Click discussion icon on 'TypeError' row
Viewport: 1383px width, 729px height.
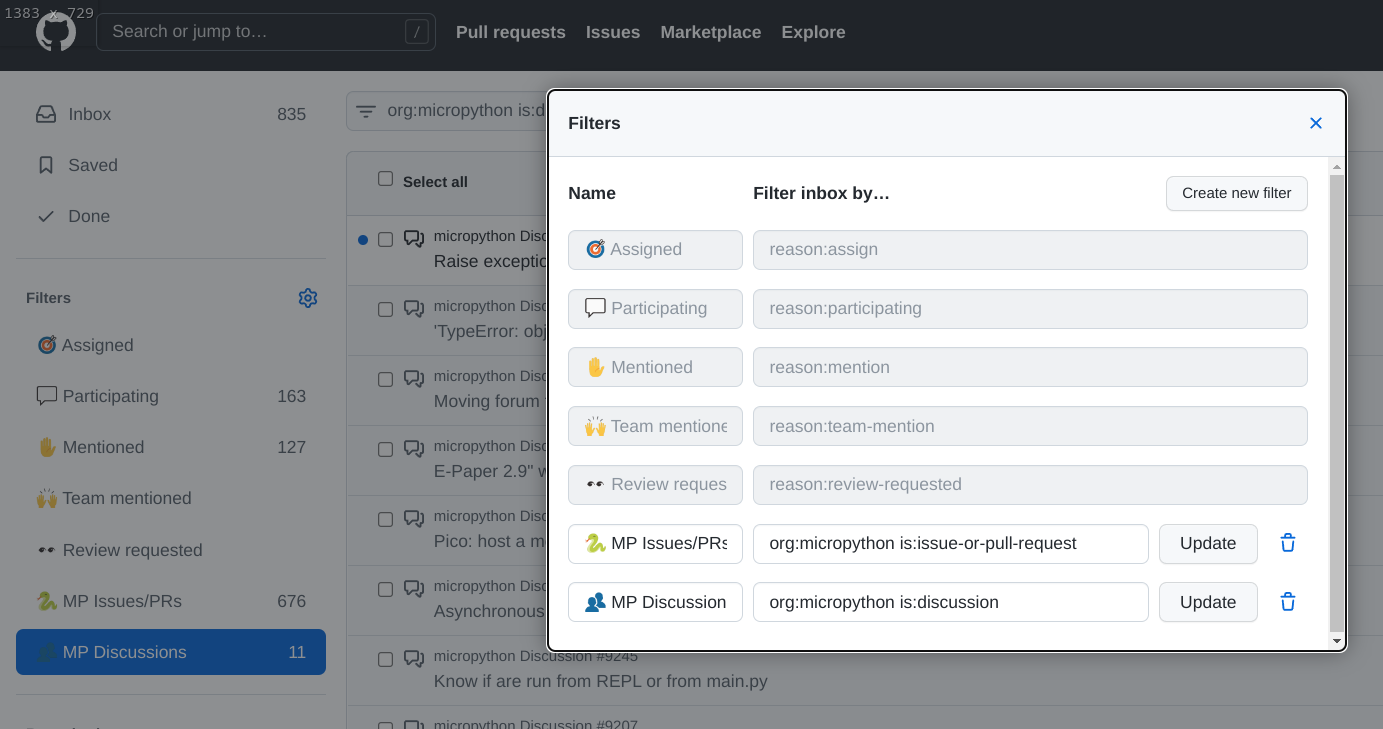(x=414, y=309)
